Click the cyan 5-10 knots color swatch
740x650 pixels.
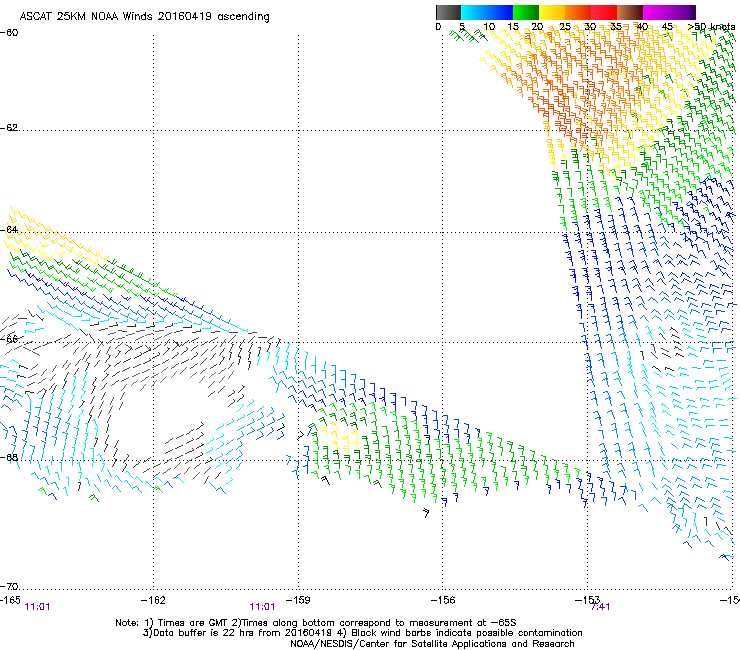tap(474, 12)
